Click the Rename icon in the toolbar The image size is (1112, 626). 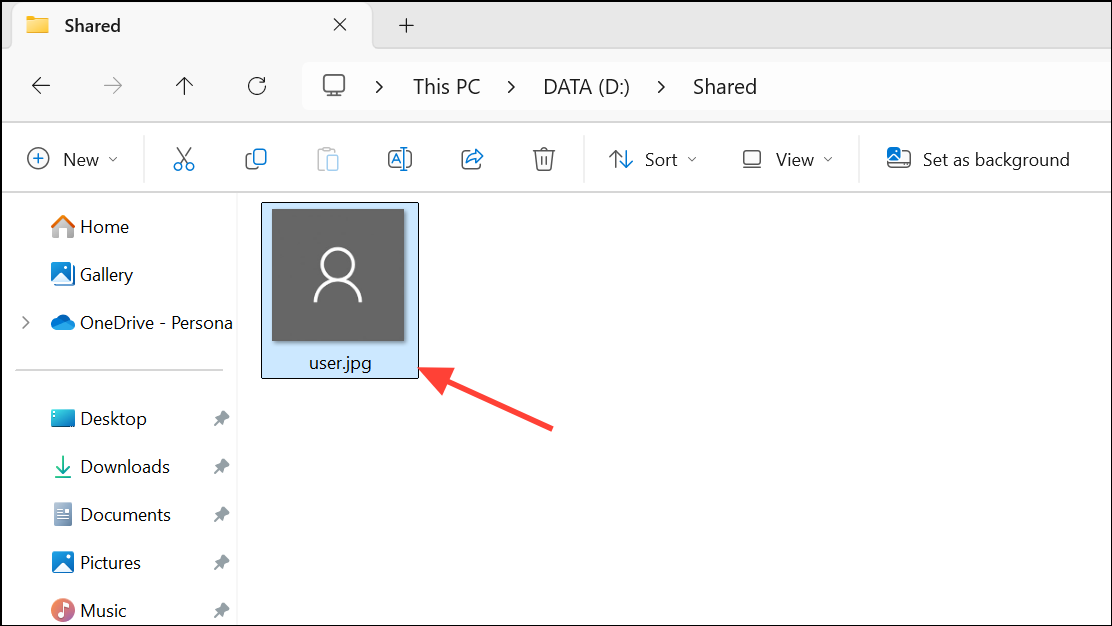click(399, 159)
